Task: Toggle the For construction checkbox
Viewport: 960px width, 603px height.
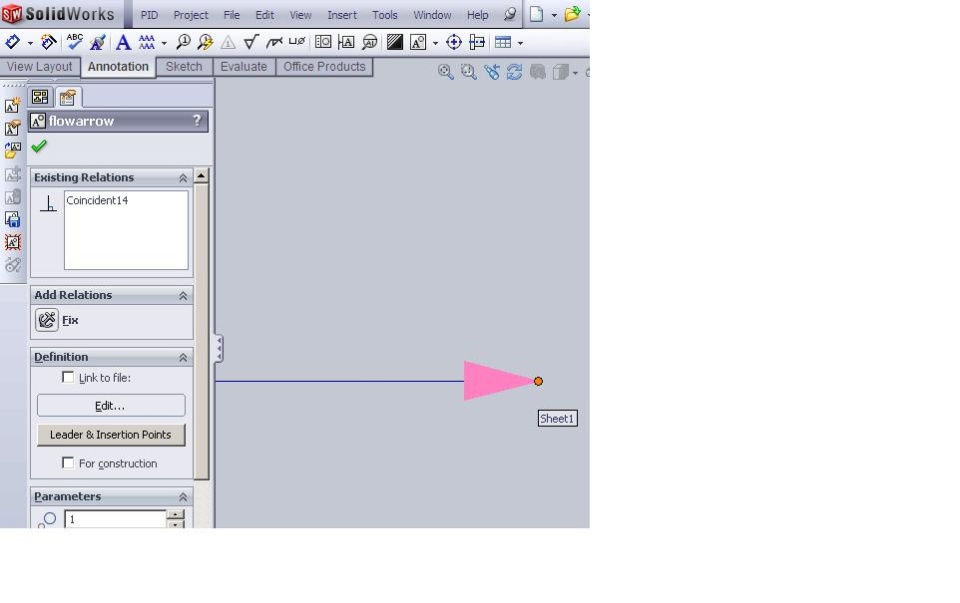Action: pos(68,463)
